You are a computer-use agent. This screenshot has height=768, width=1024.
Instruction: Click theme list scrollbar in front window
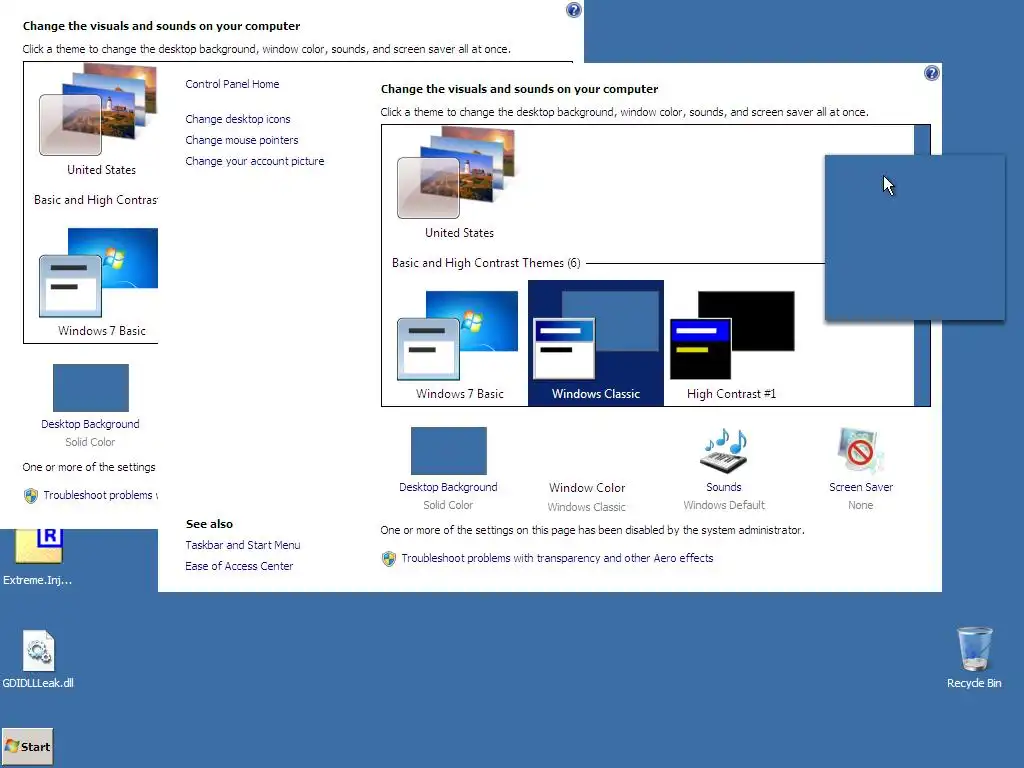click(922, 265)
